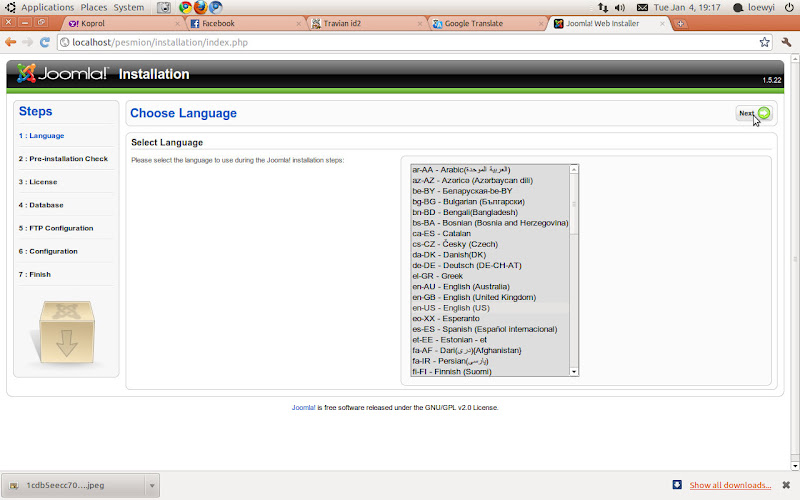Select eo-XX Esperanto language

coord(490,318)
